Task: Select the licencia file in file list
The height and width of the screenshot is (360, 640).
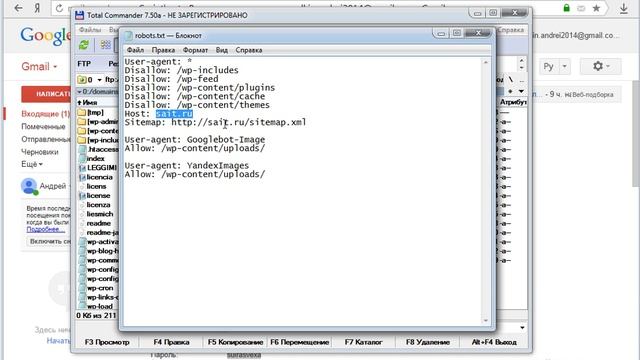Action: coord(96,177)
